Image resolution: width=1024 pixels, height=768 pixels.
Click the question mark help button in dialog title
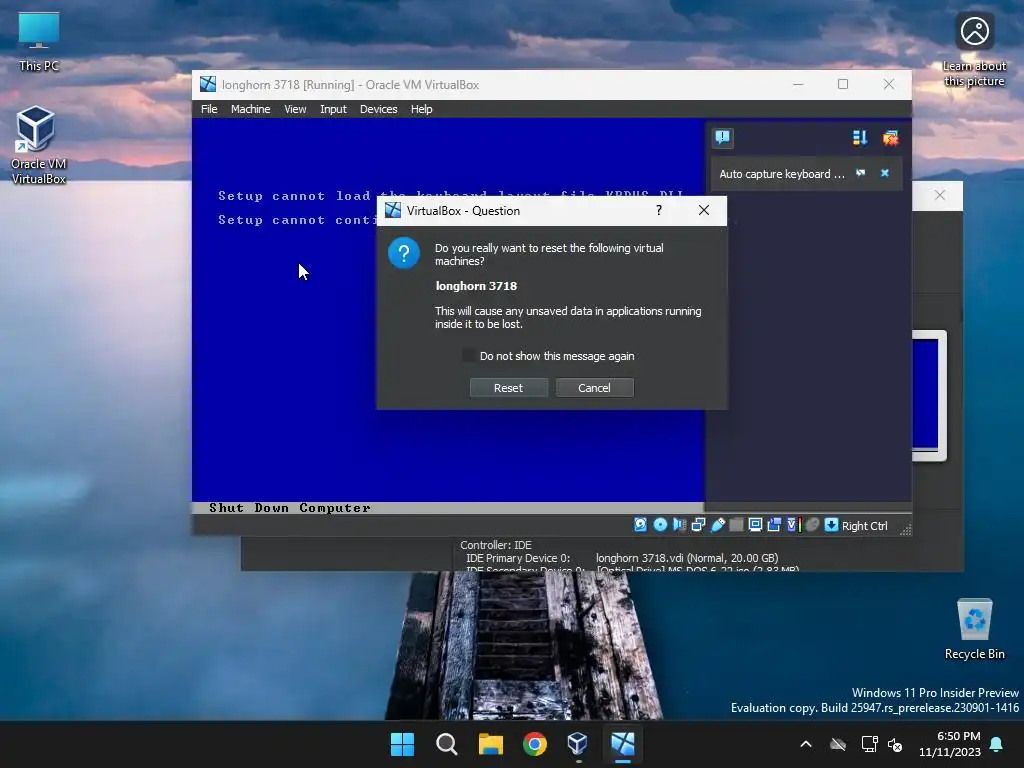coord(659,210)
